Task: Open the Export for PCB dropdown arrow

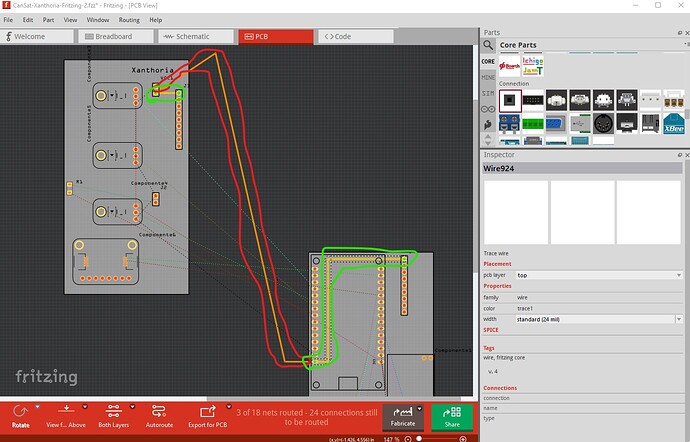Action: coord(229,407)
